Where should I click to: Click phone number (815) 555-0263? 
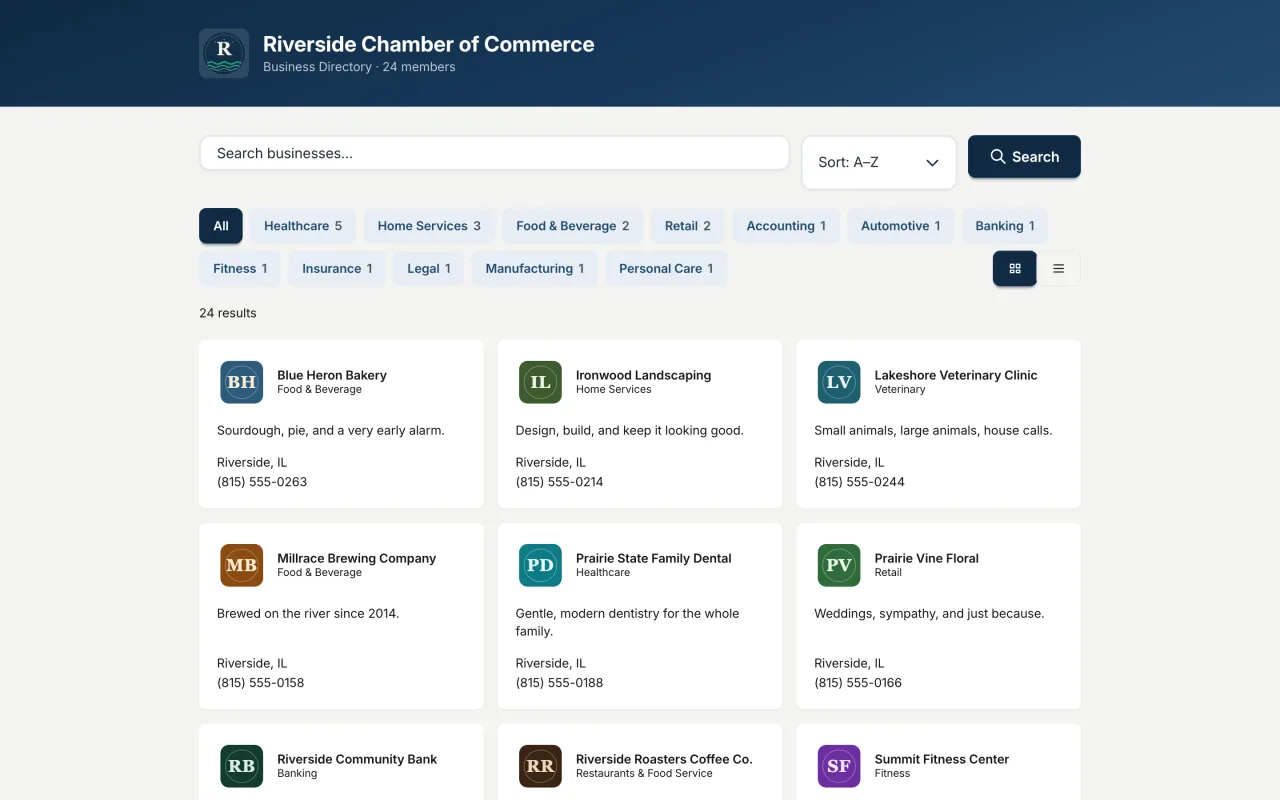262,482
